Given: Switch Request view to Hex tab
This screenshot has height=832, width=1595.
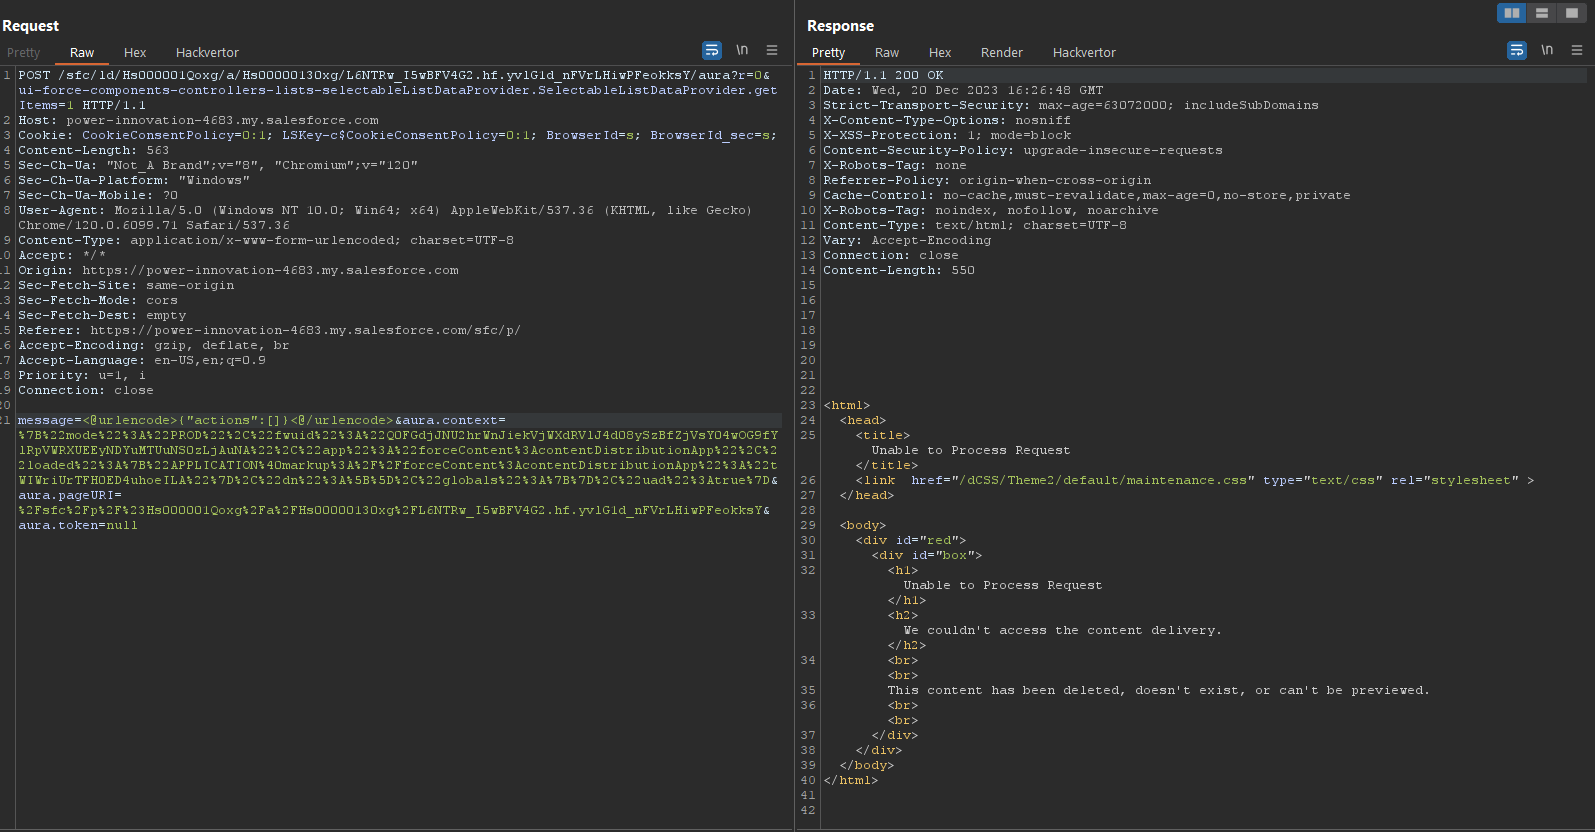Looking at the screenshot, I should (x=135, y=53).
